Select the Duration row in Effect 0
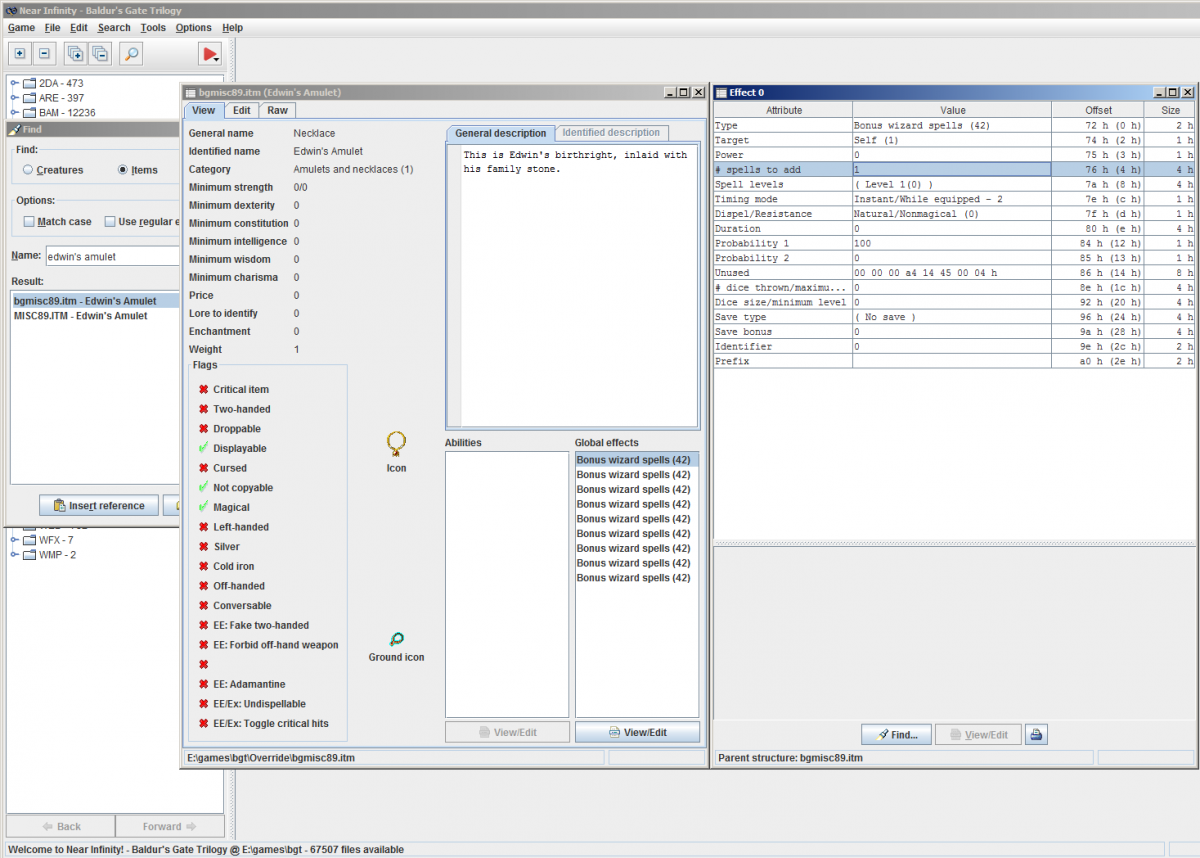Image resolution: width=1200 pixels, height=858 pixels. pyautogui.click(x=954, y=229)
